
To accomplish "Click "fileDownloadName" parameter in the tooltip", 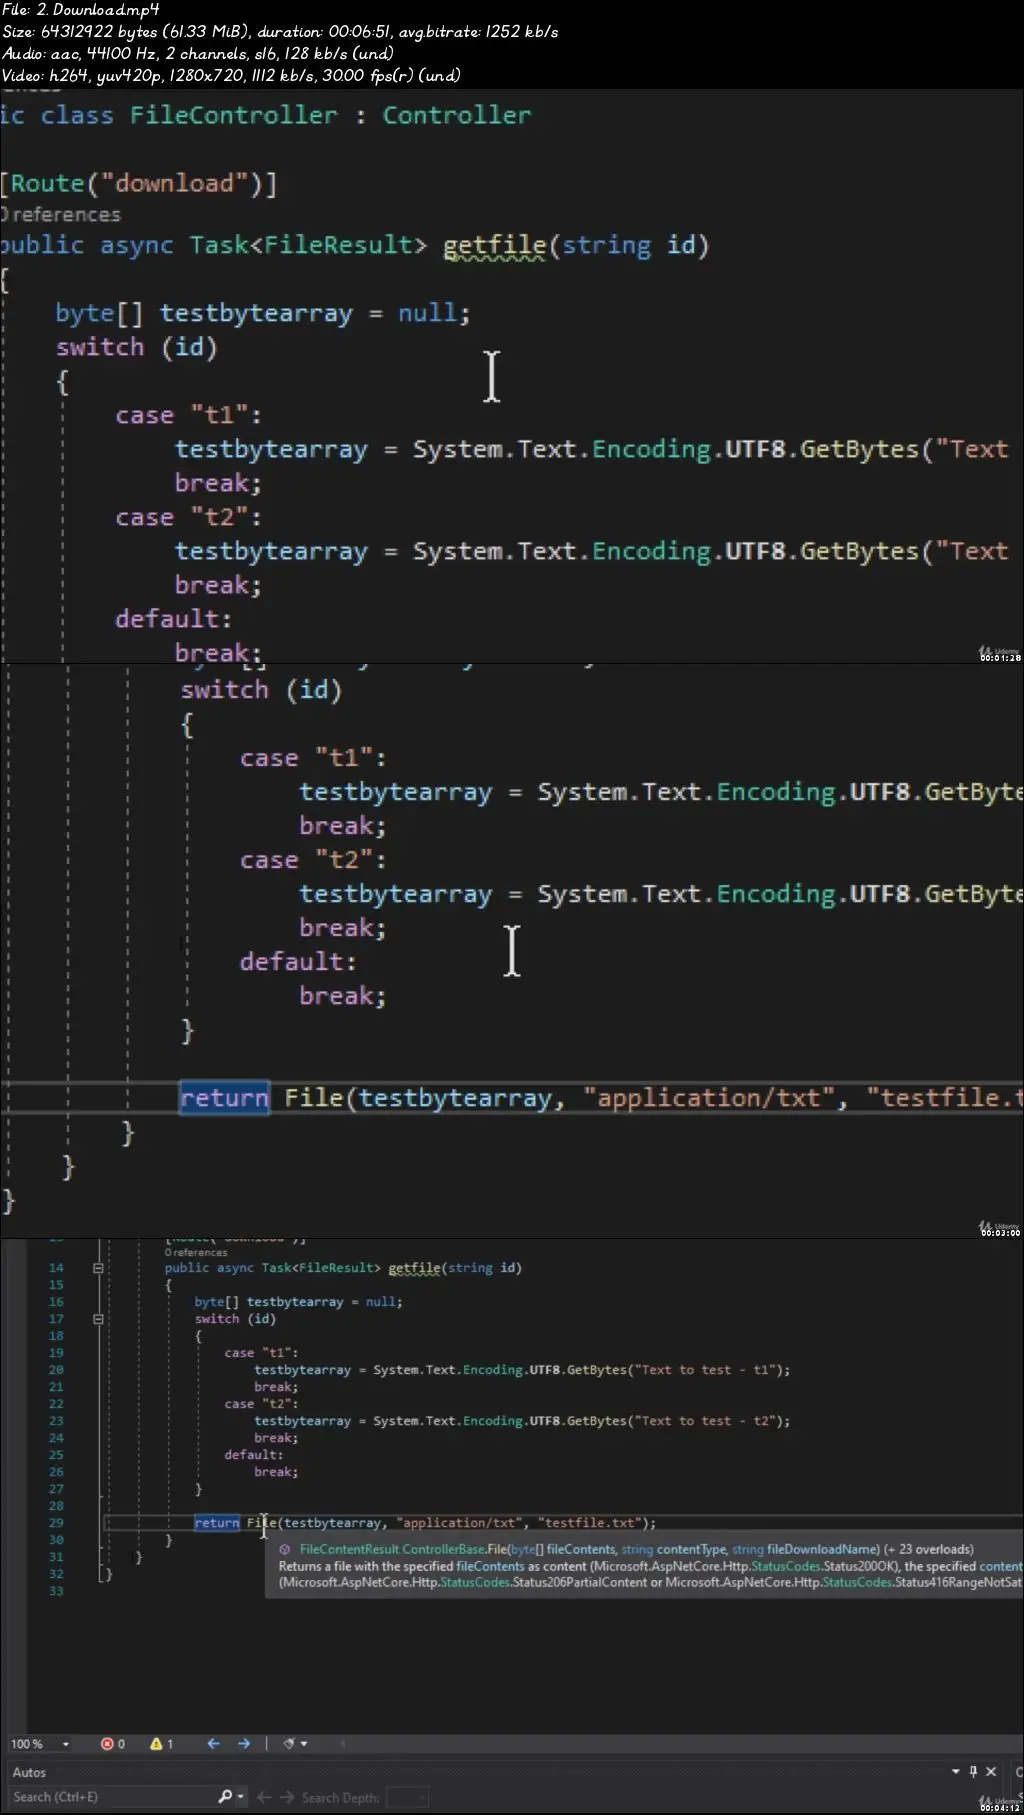I will [x=822, y=1549].
